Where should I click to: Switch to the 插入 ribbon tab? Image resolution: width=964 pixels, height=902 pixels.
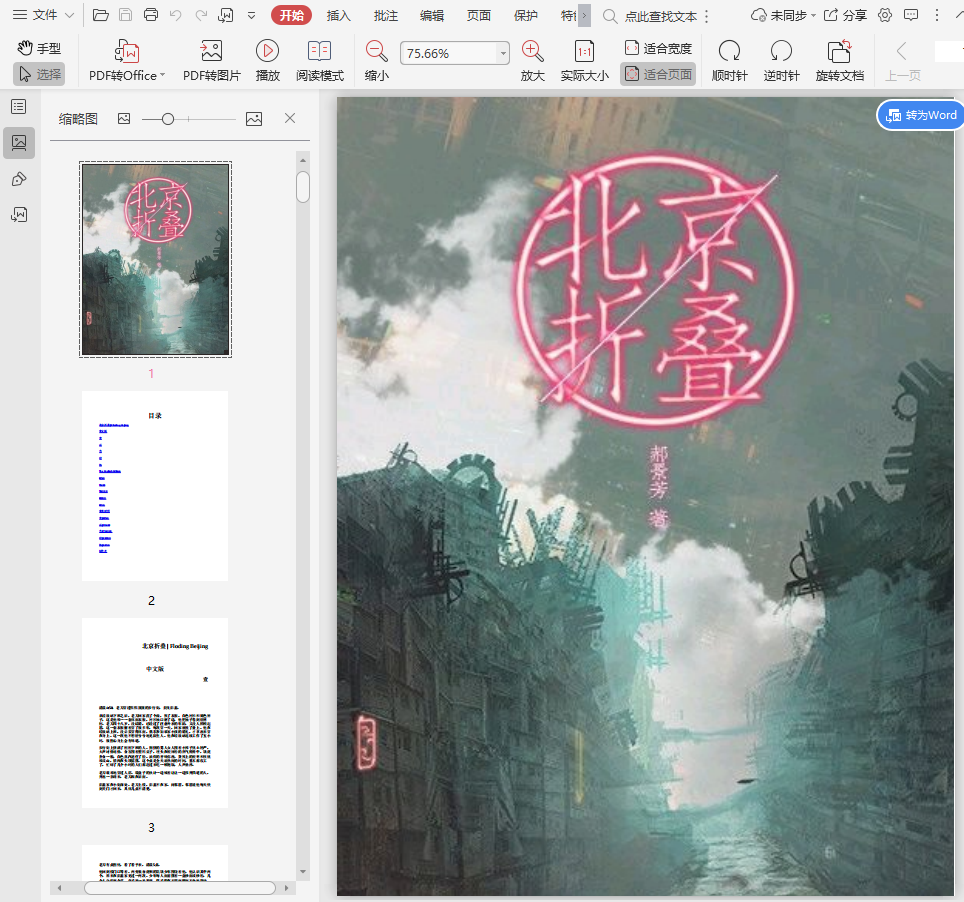pyautogui.click(x=338, y=15)
